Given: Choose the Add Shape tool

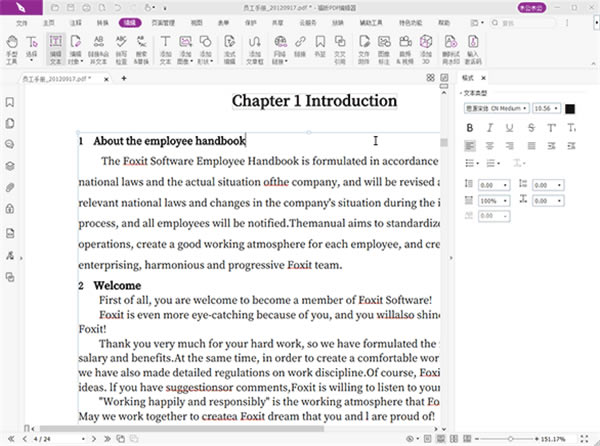Looking at the screenshot, I should click(206, 50).
